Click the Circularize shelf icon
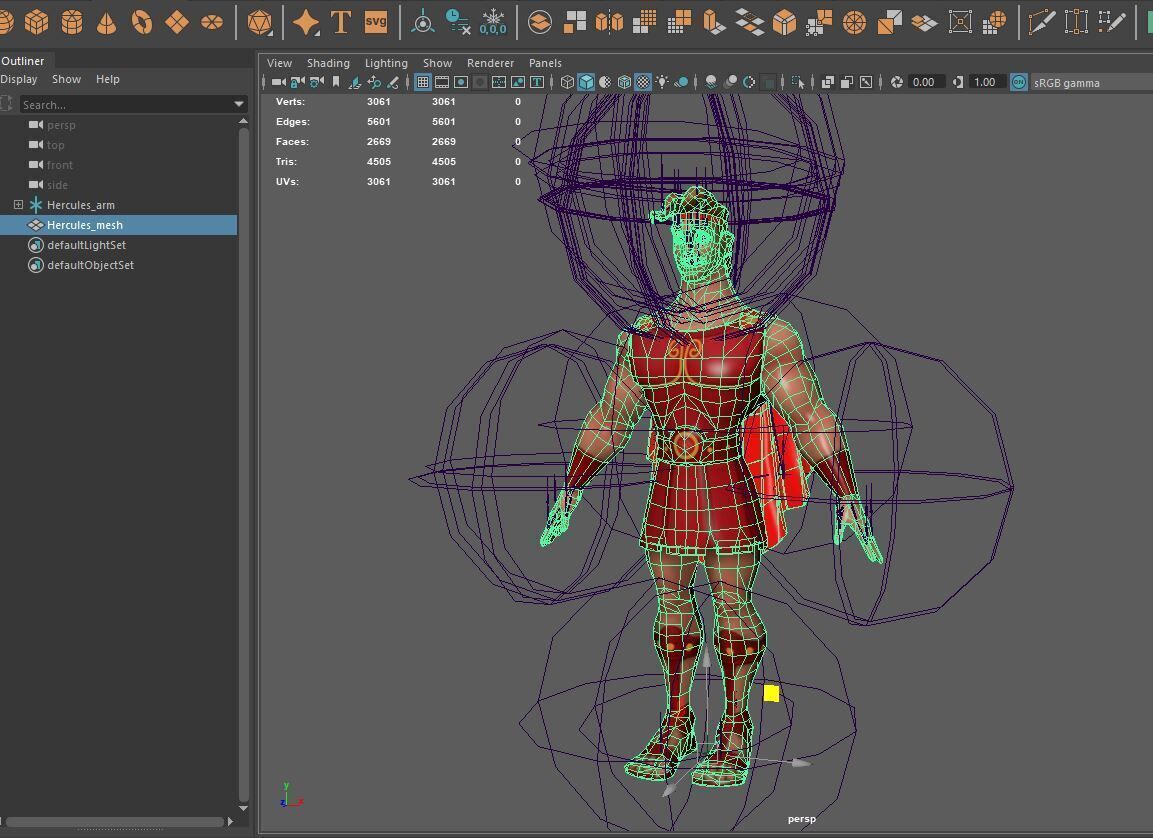Image resolution: width=1153 pixels, height=838 pixels. click(854, 23)
